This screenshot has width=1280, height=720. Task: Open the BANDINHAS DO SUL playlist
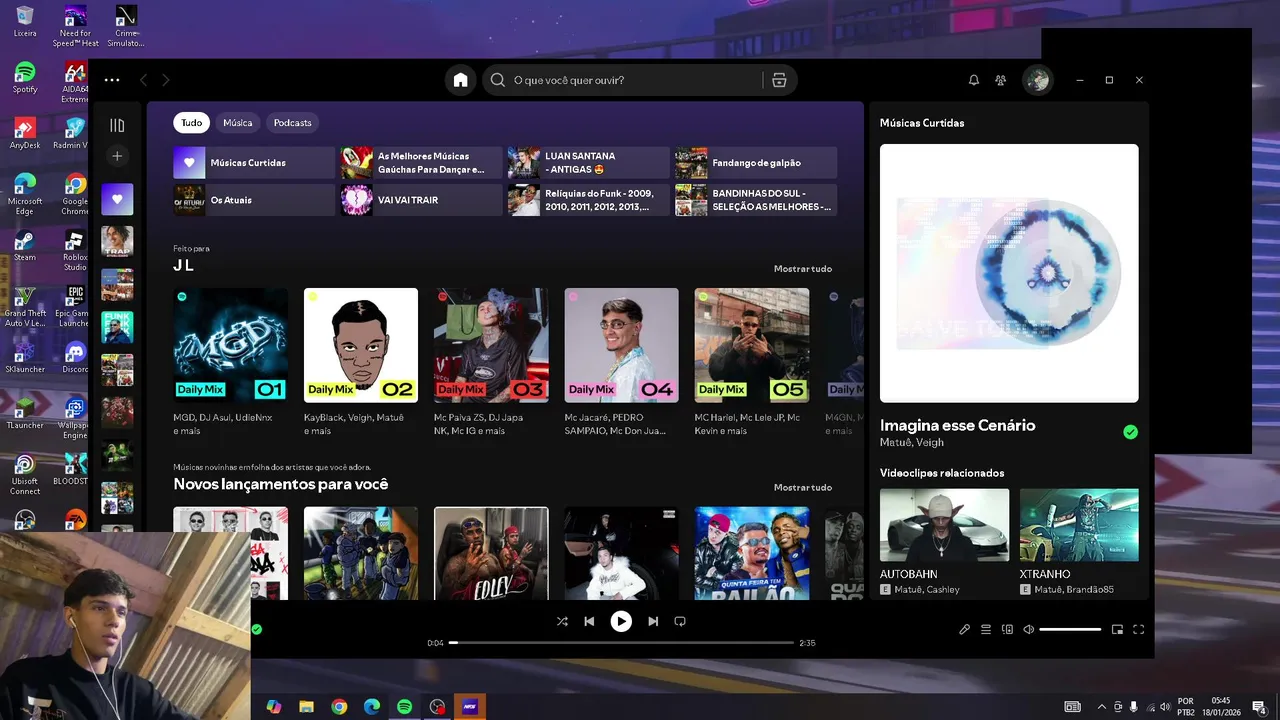coord(756,200)
